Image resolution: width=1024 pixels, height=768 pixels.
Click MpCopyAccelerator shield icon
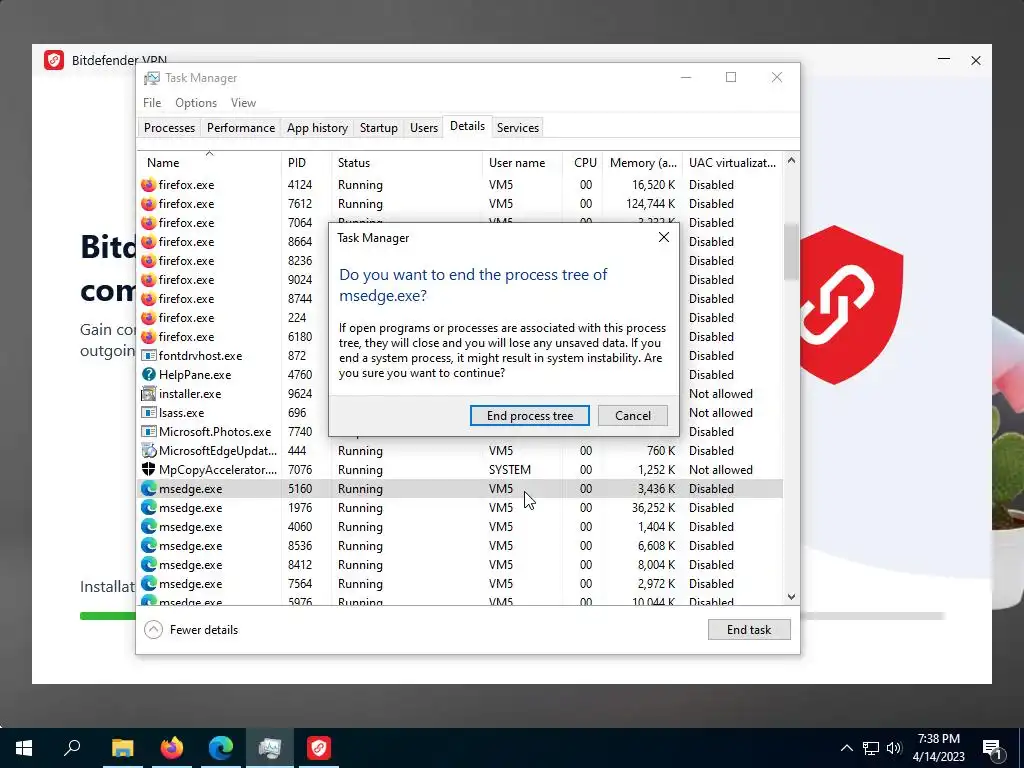coord(149,470)
